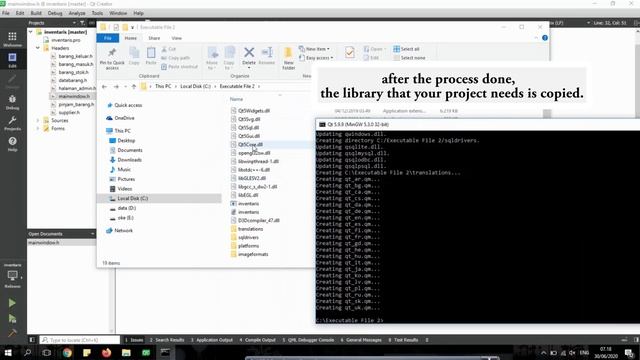Switch to View ribbon tab in Explorer

point(176,38)
